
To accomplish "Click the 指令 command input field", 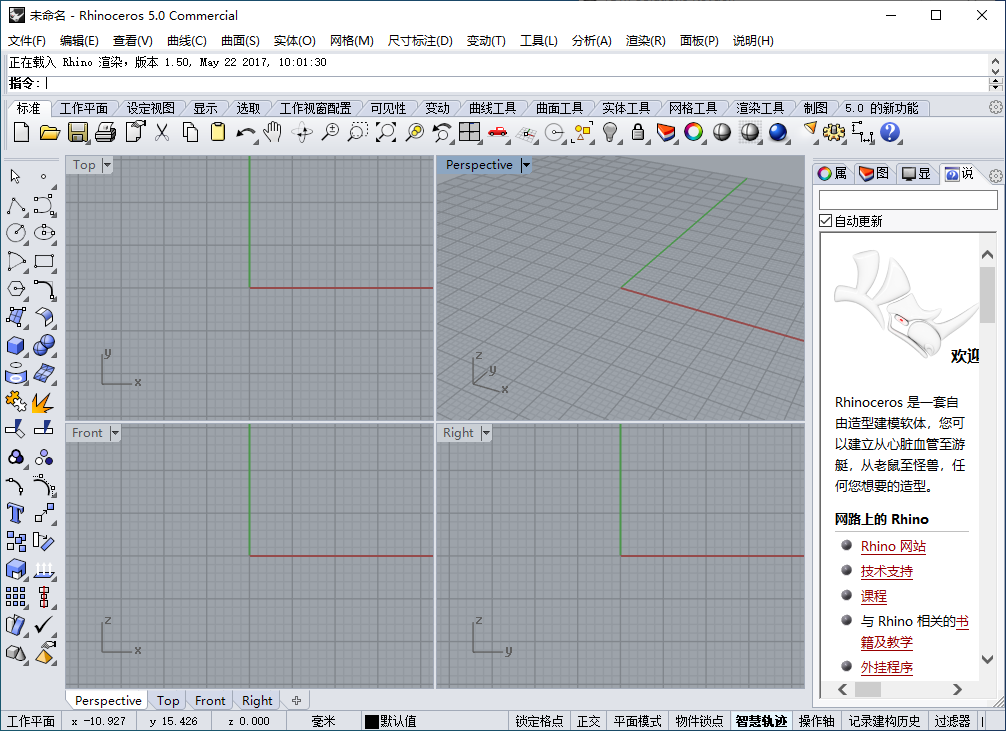I will 516,83.
